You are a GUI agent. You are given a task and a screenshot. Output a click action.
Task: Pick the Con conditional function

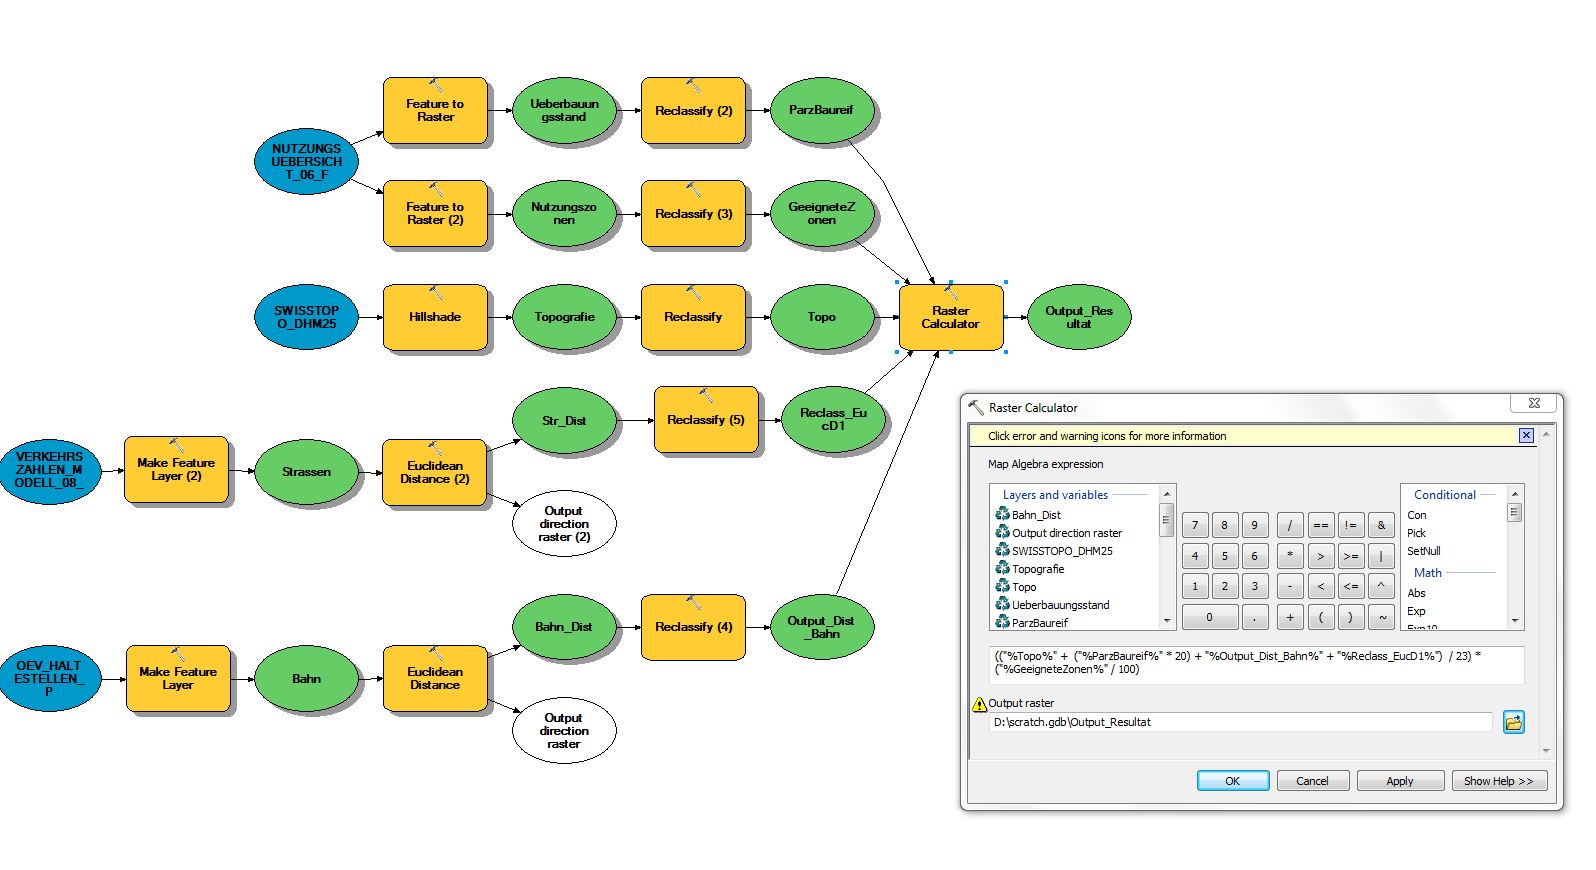point(1417,516)
